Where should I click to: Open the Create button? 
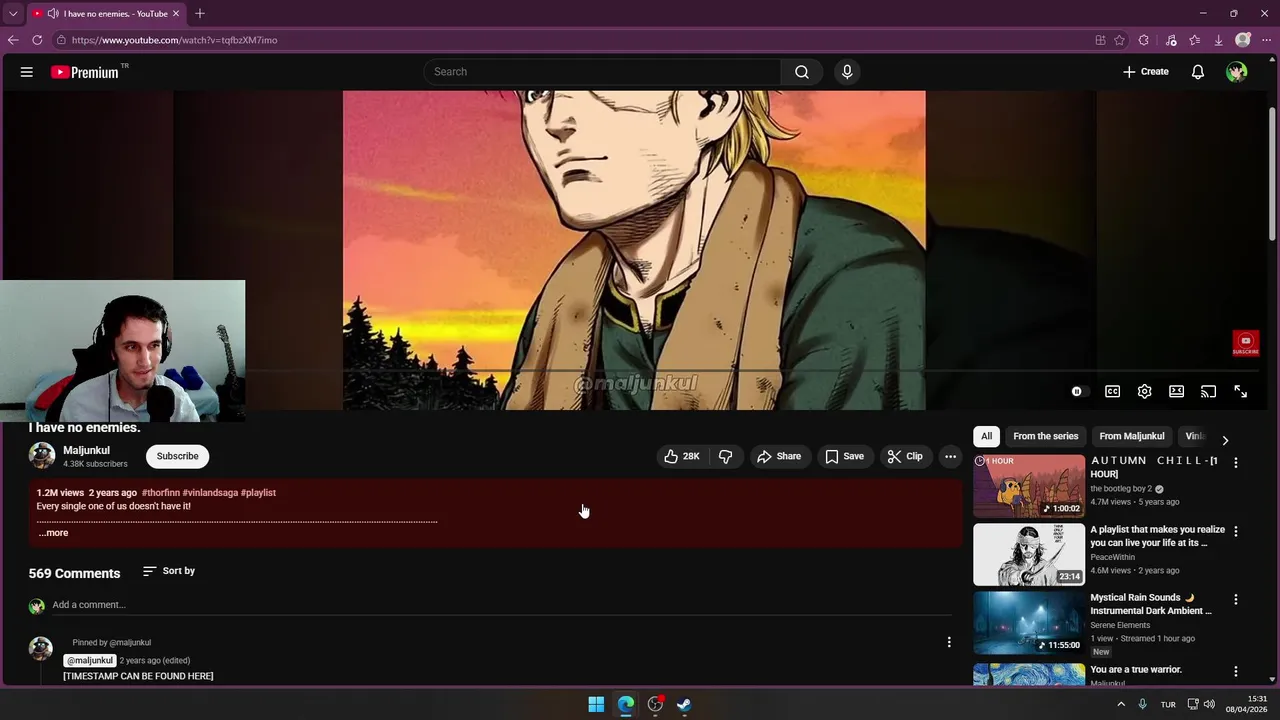point(1145,72)
